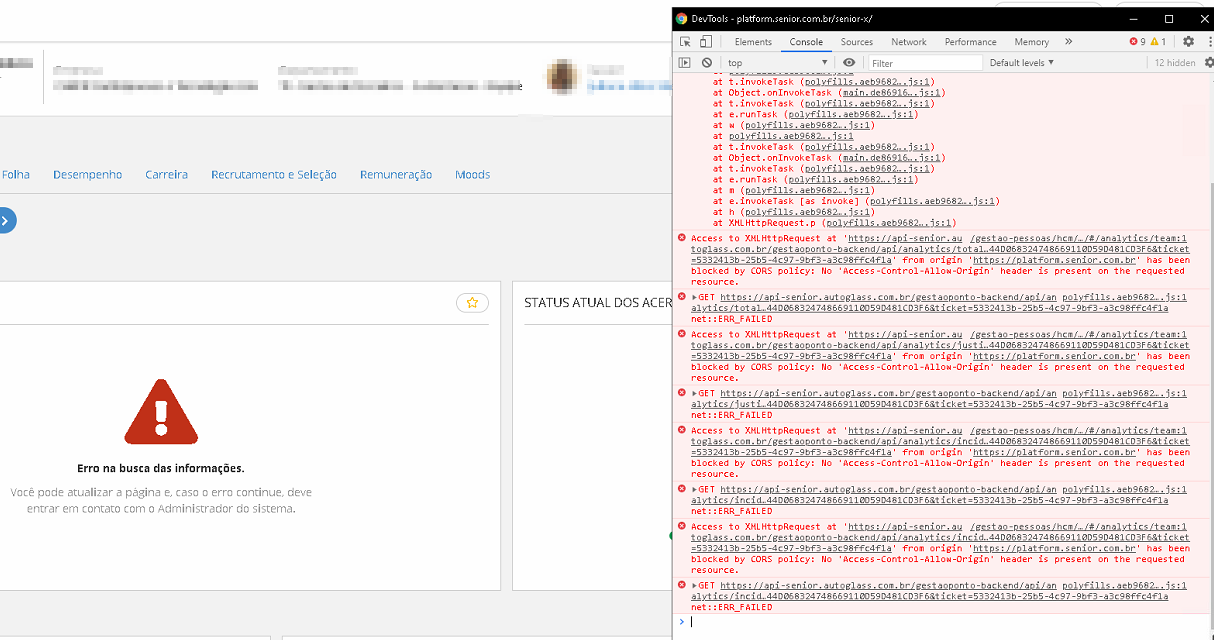The image size is (1214, 640).
Task: Create a live expression with eye icon
Action: (x=849, y=63)
